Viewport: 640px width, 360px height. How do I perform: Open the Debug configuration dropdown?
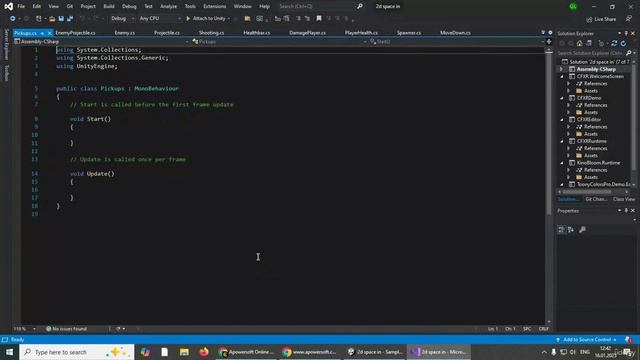point(122,18)
